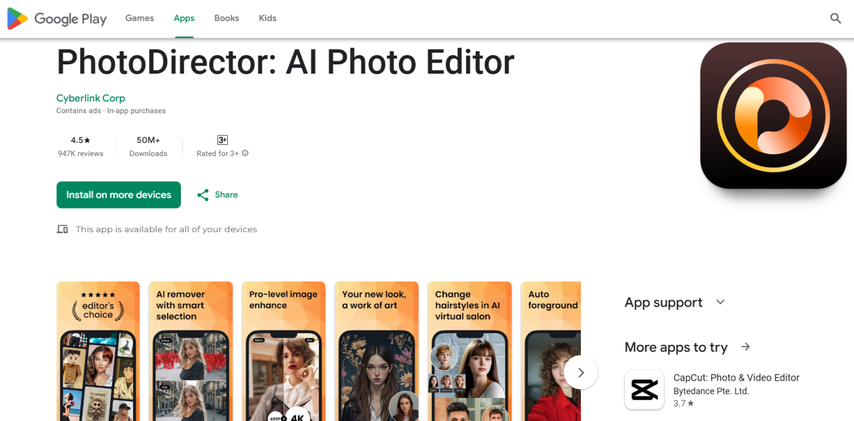854x421 pixels.
Task: Click the 3.7 star rating of CapCut
Action: pyautogui.click(x=684, y=404)
